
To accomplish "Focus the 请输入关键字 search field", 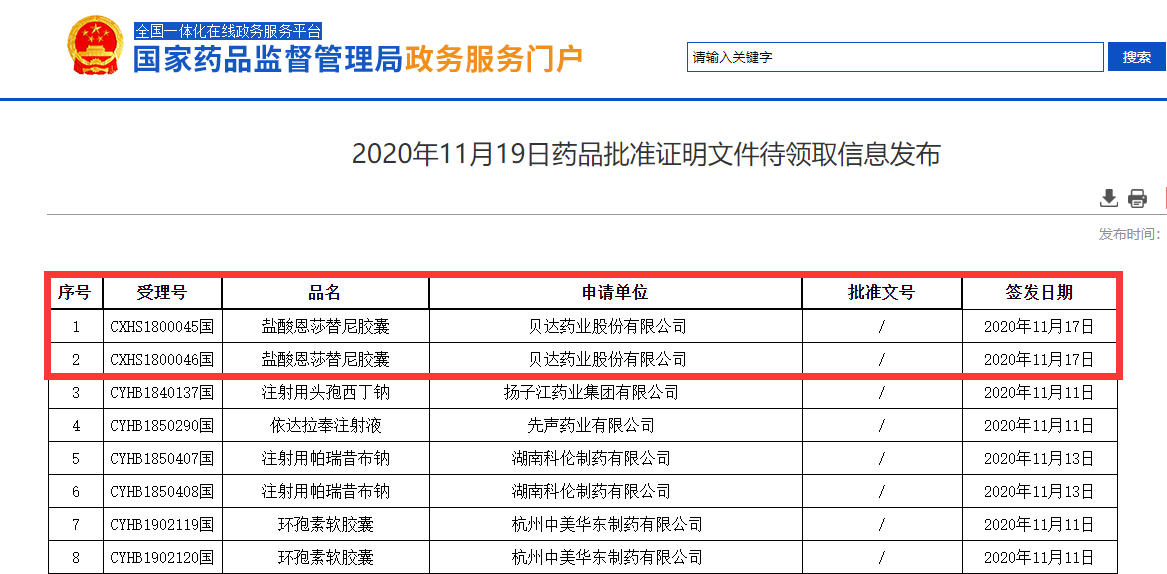I will click(x=894, y=57).
